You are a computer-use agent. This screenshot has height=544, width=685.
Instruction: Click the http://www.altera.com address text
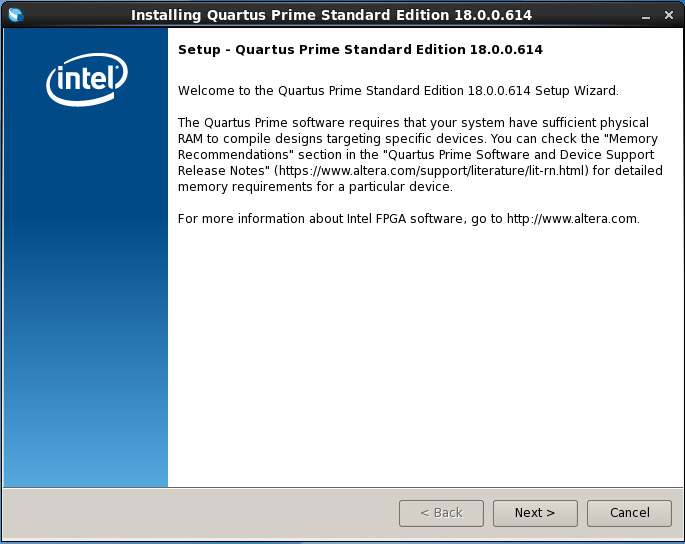[572, 218]
